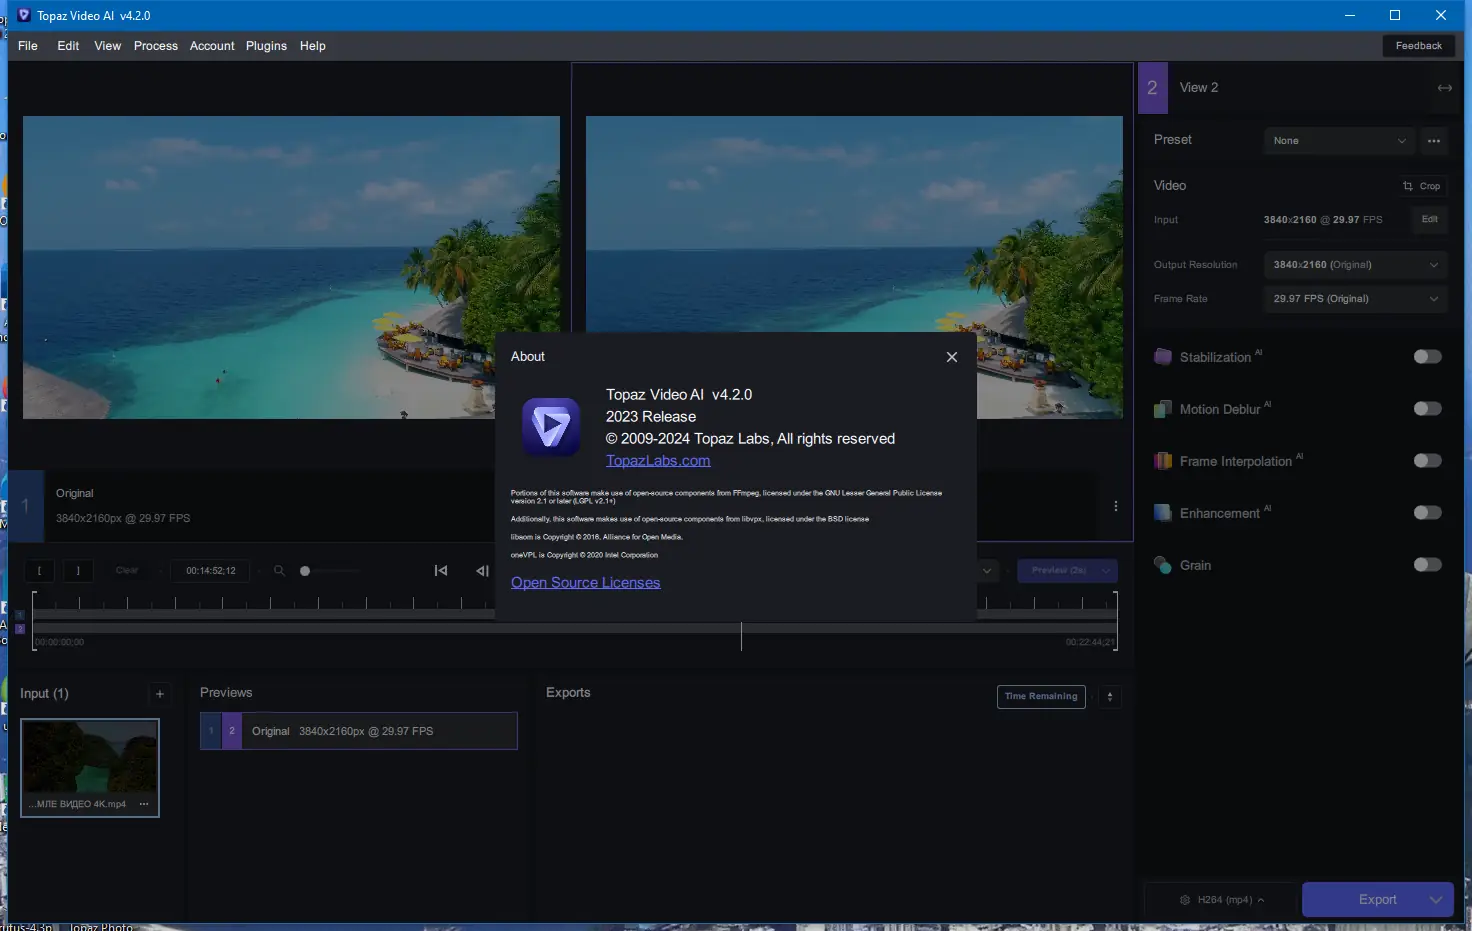Open the Plugins menu

266,46
